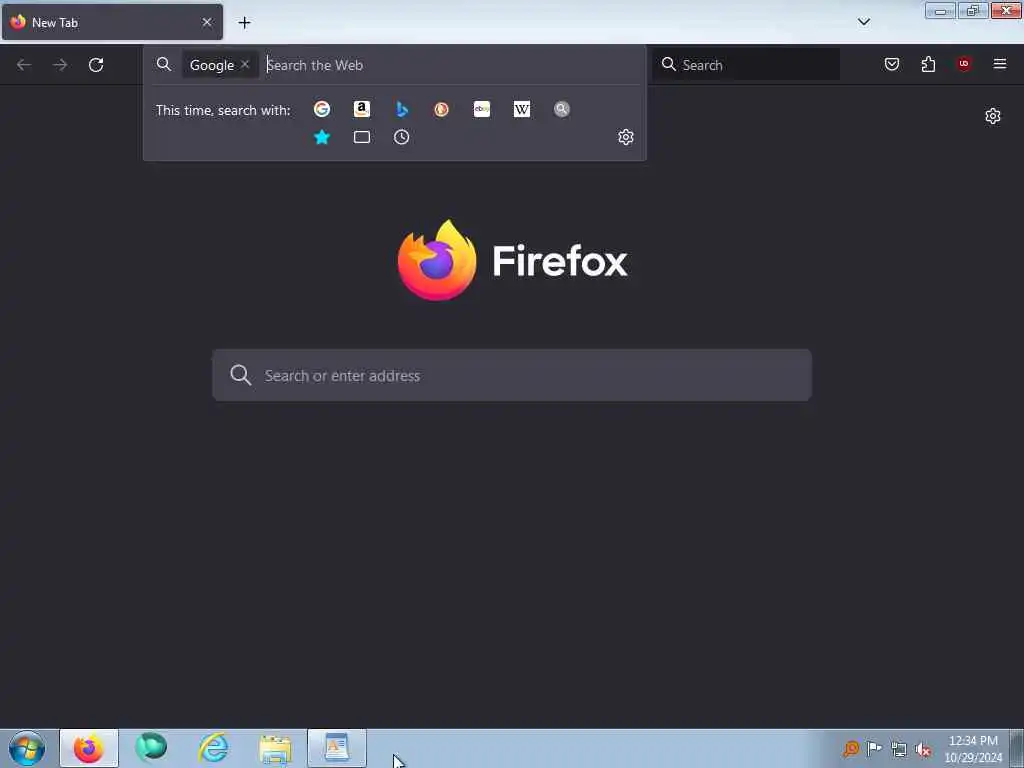
Task: Open Windows Explorer folder on taskbar
Action: [275, 748]
